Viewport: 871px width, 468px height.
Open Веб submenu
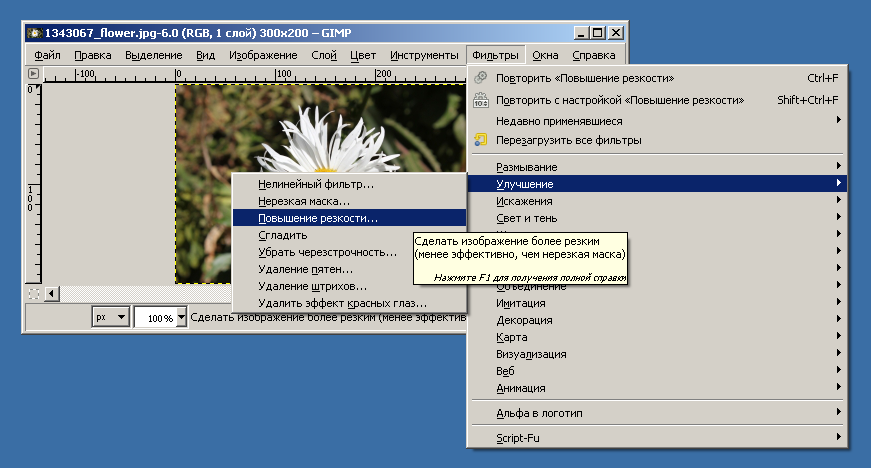pos(657,371)
